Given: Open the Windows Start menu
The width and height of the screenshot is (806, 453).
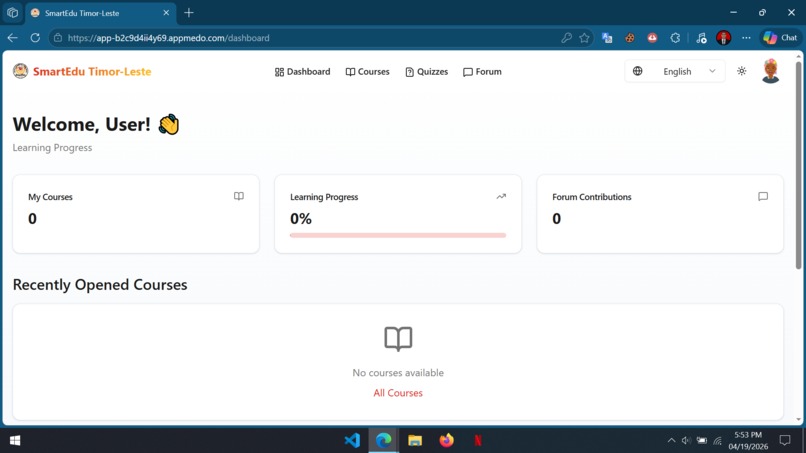Looking at the screenshot, I should pos(15,441).
